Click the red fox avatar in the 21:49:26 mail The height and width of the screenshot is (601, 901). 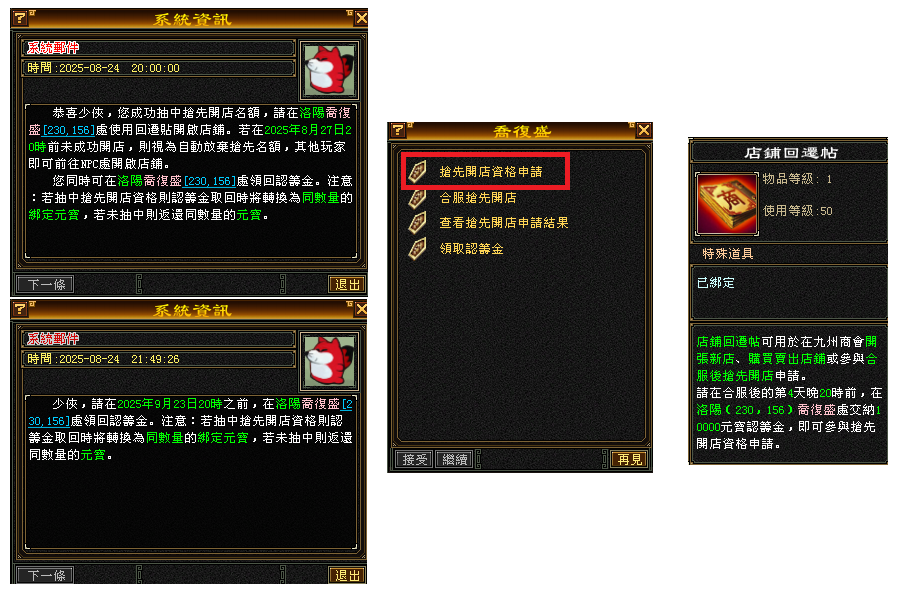pyautogui.click(x=329, y=361)
